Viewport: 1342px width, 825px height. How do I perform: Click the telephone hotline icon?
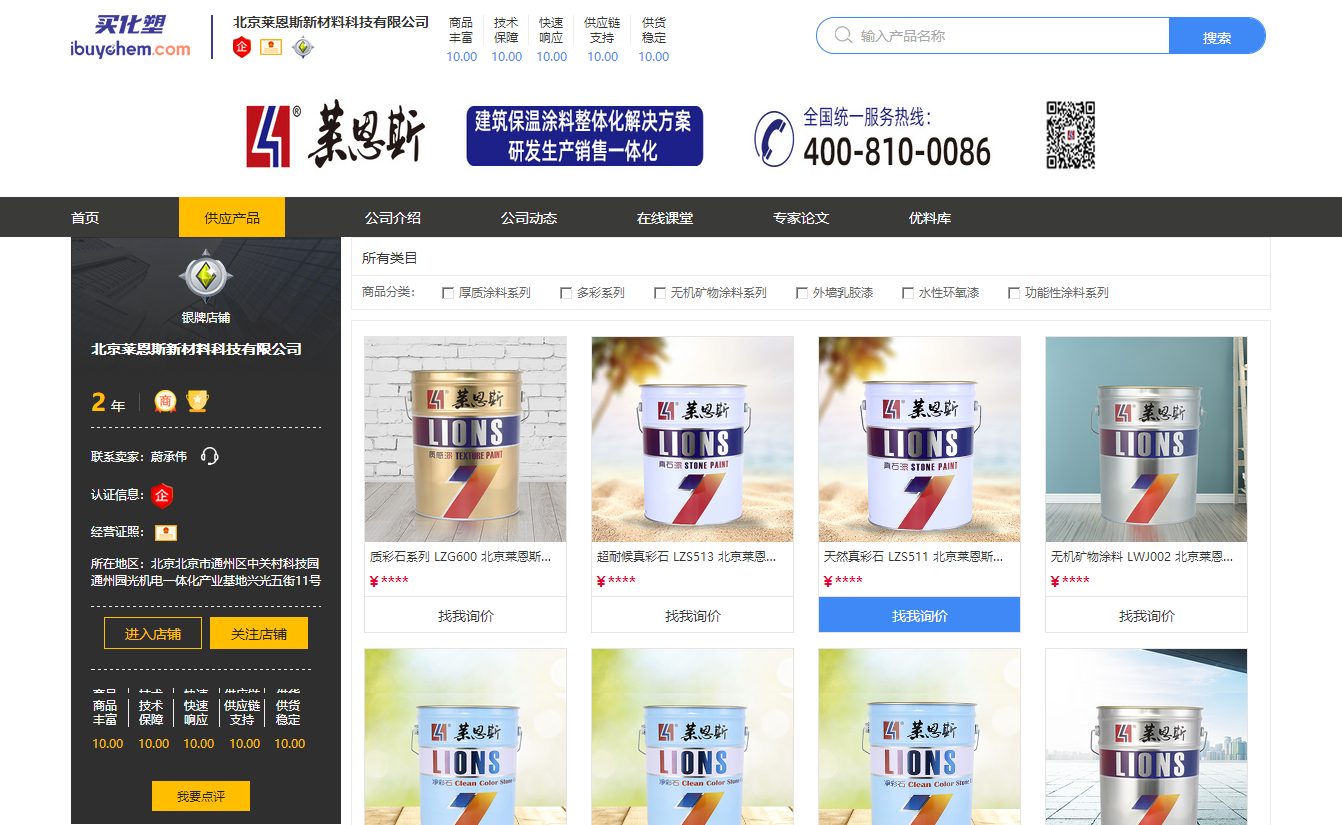point(774,138)
